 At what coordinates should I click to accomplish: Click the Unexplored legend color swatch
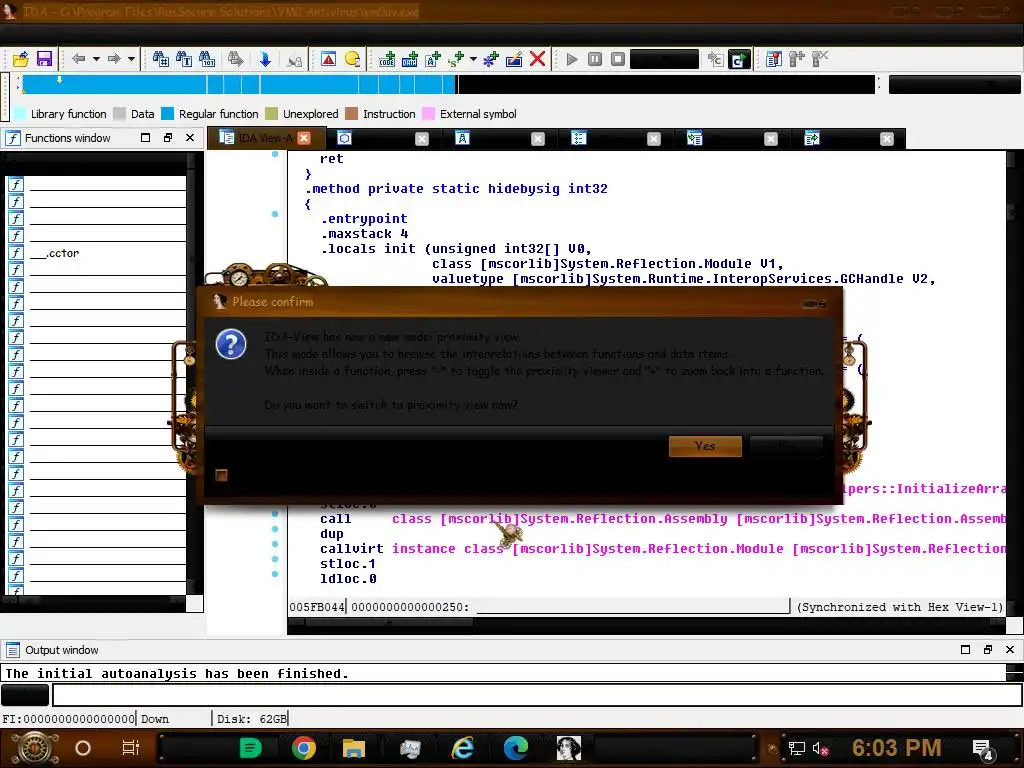[272, 114]
